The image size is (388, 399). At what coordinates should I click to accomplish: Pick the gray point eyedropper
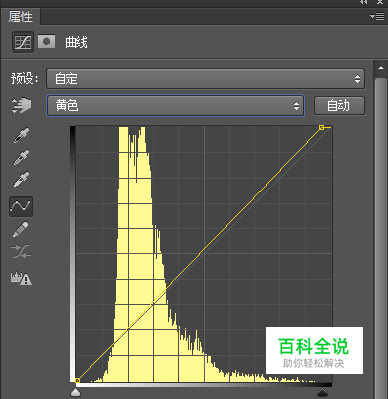pos(21,157)
